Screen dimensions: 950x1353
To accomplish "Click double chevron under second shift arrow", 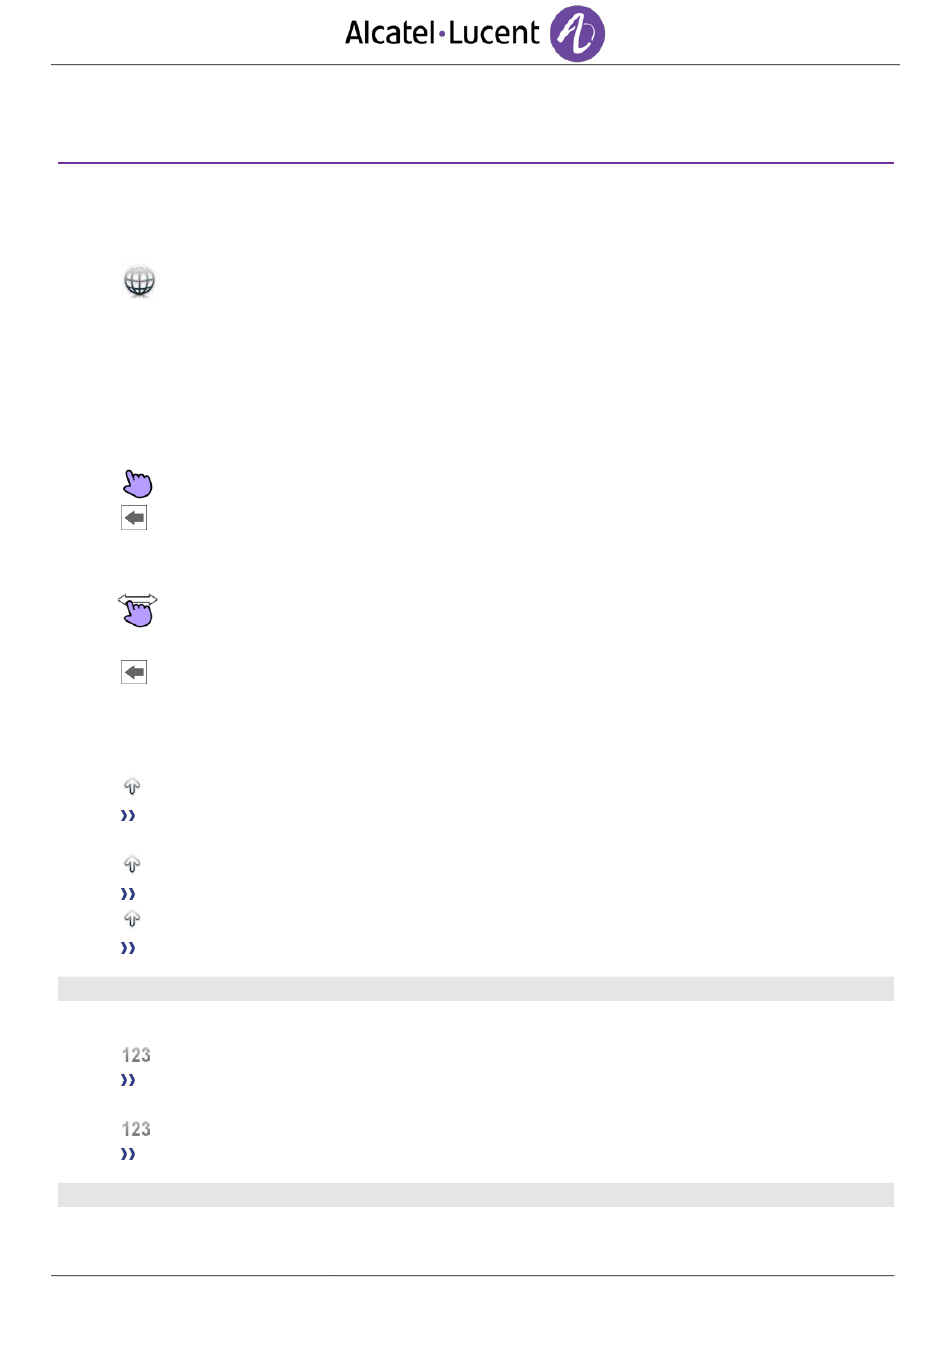I will (x=128, y=894).
